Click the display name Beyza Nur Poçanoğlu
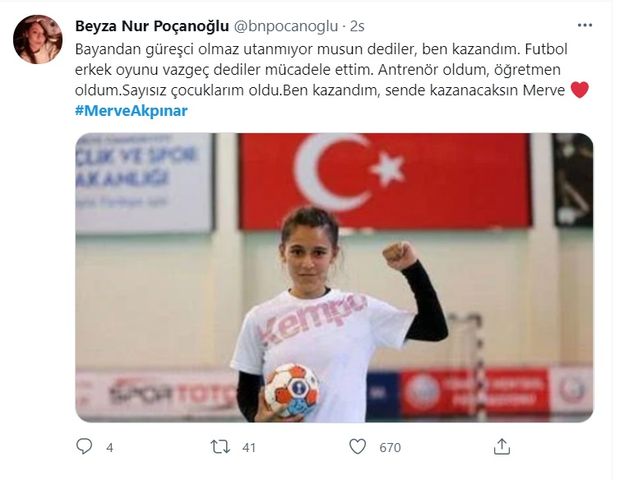Viewport: 620px width, 480px height. pos(152,26)
